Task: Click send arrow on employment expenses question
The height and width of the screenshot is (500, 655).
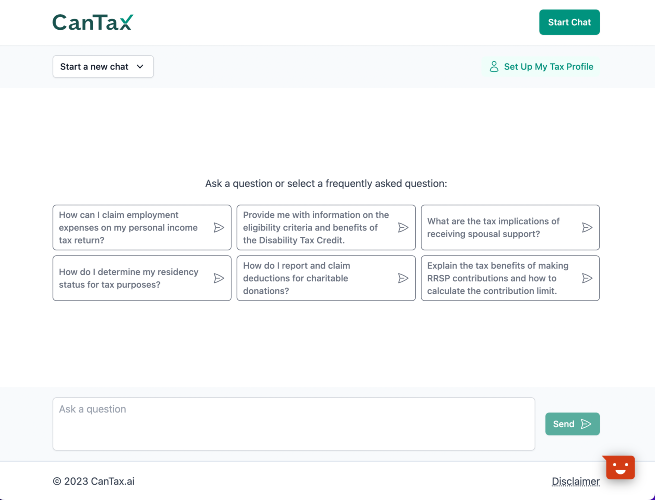Action: (219, 228)
